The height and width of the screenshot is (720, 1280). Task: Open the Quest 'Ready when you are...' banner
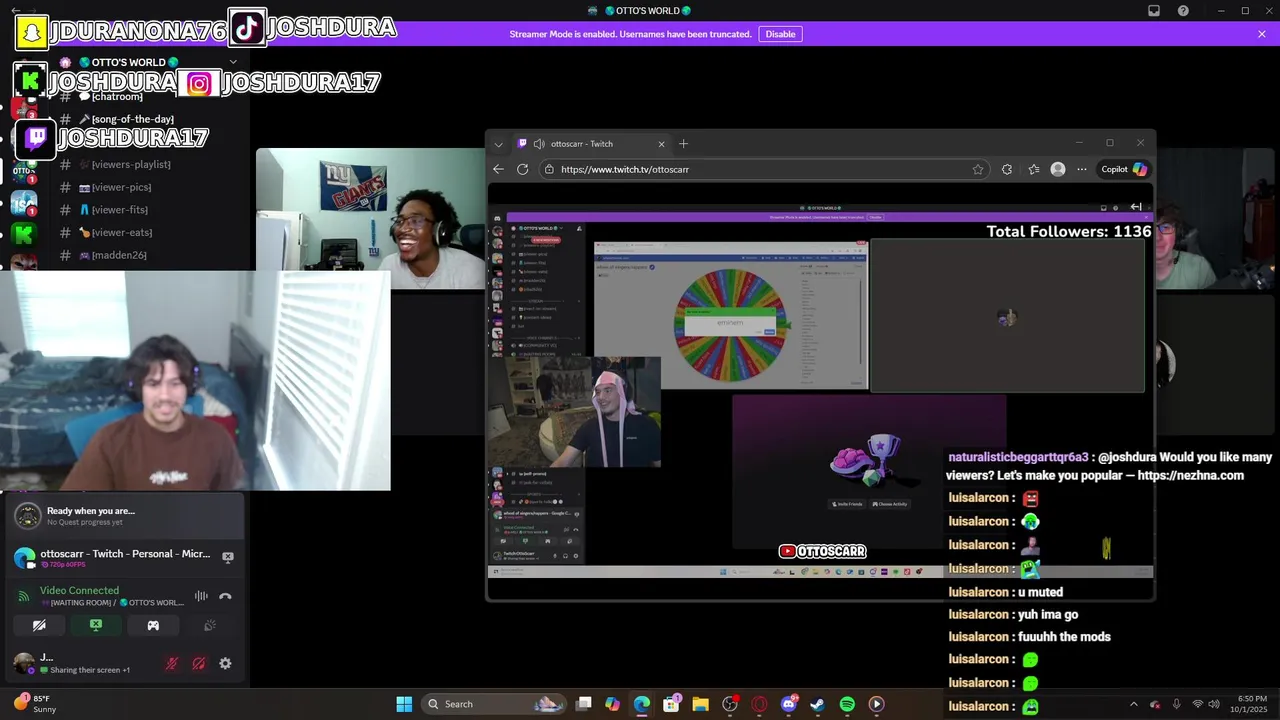pos(126,516)
